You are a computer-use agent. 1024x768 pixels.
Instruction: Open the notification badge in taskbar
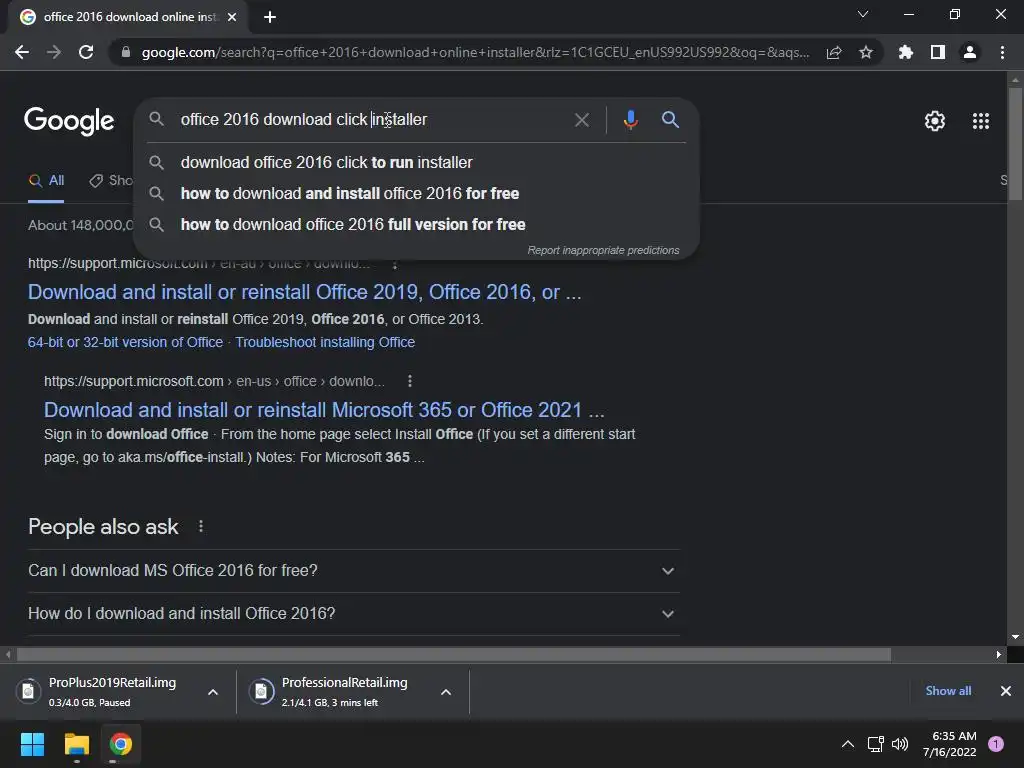point(996,744)
